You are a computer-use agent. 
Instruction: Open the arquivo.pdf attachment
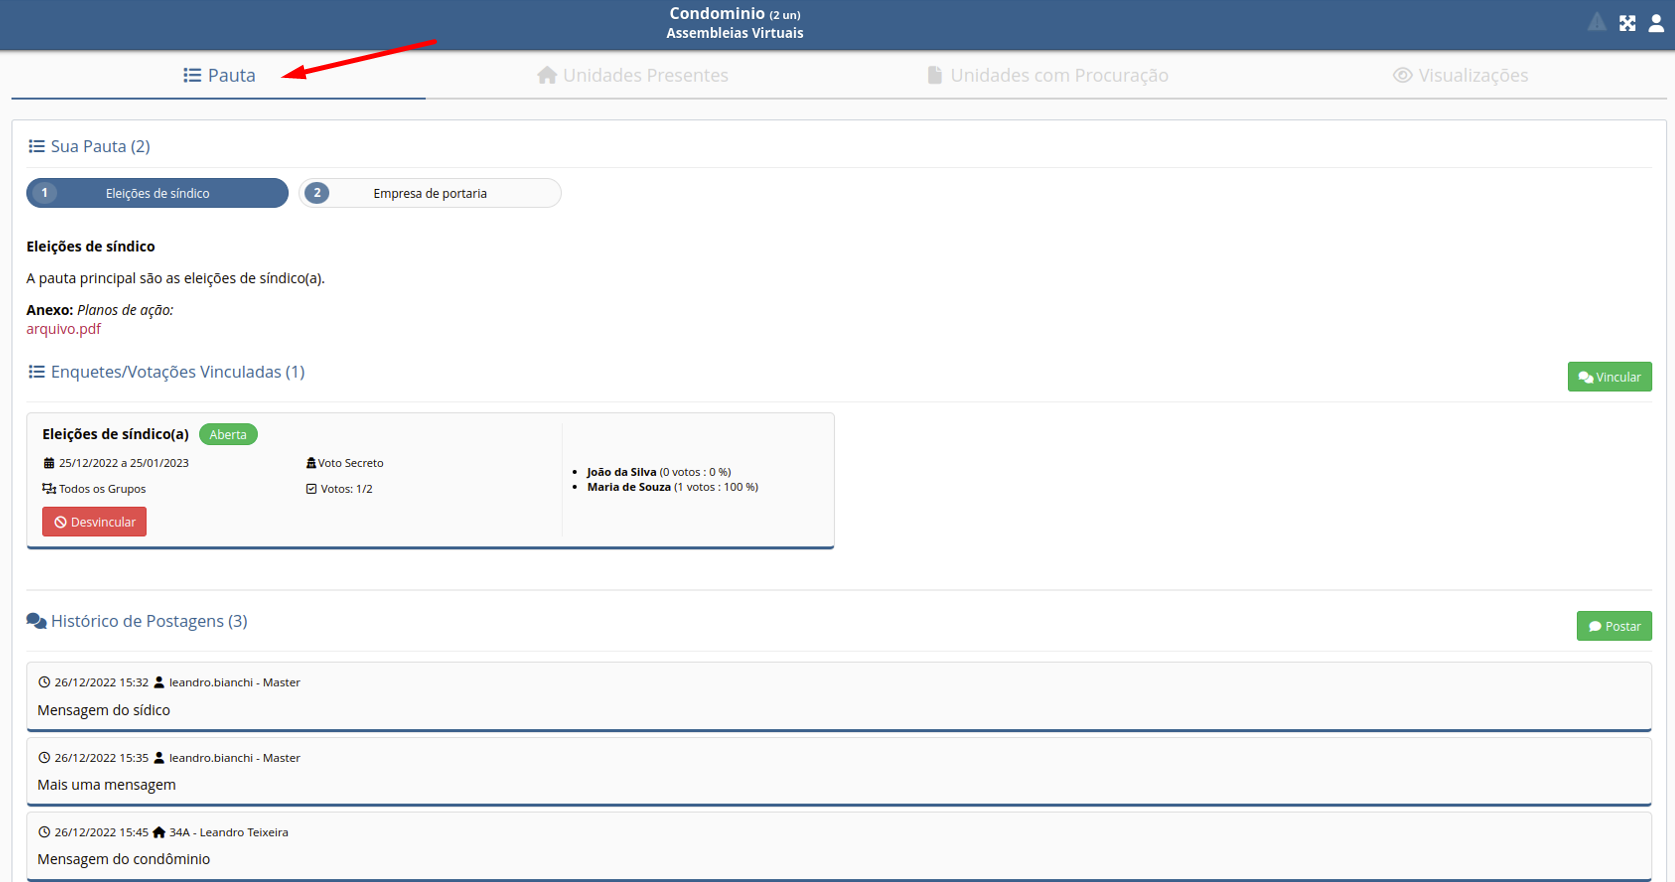click(63, 329)
